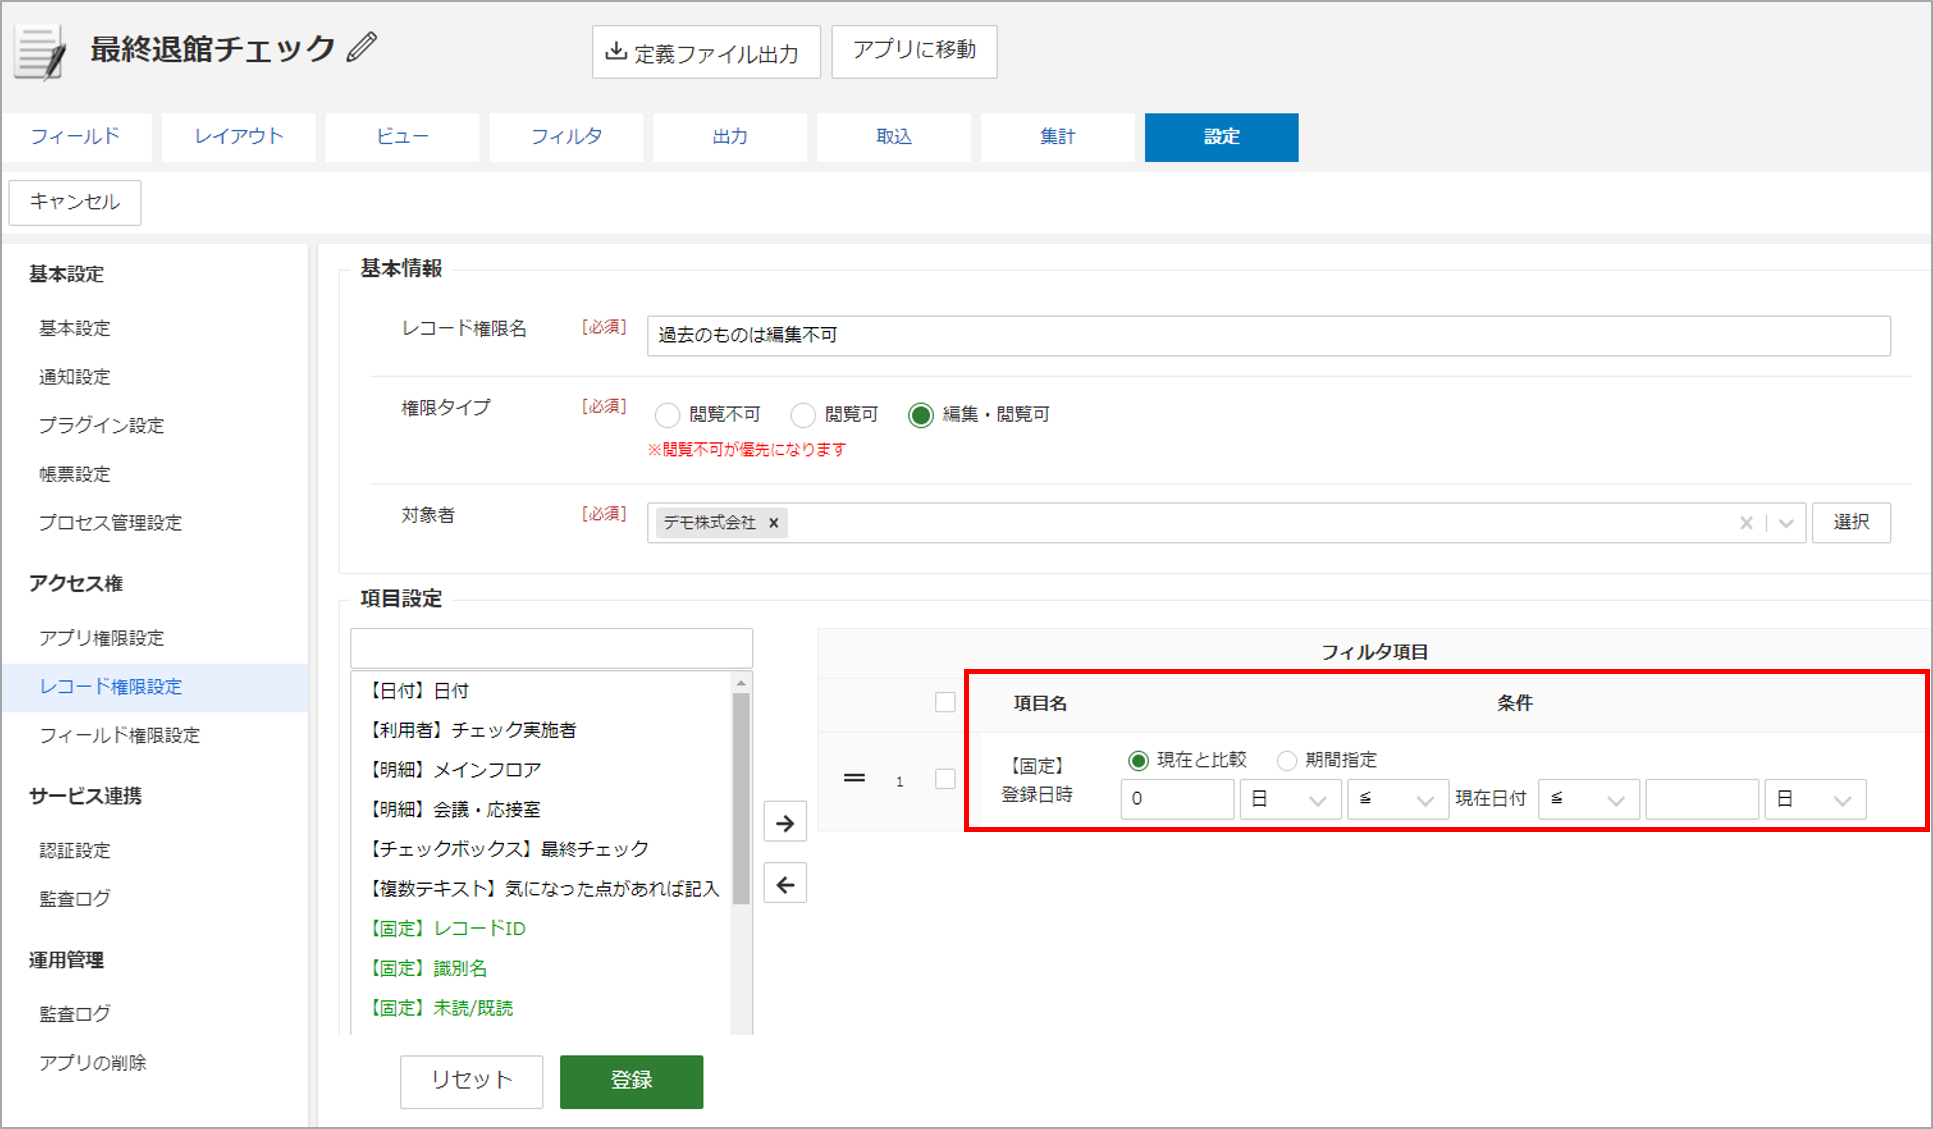
Task: Grab the row 1 reorder handle icon
Action: click(x=854, y=778)
